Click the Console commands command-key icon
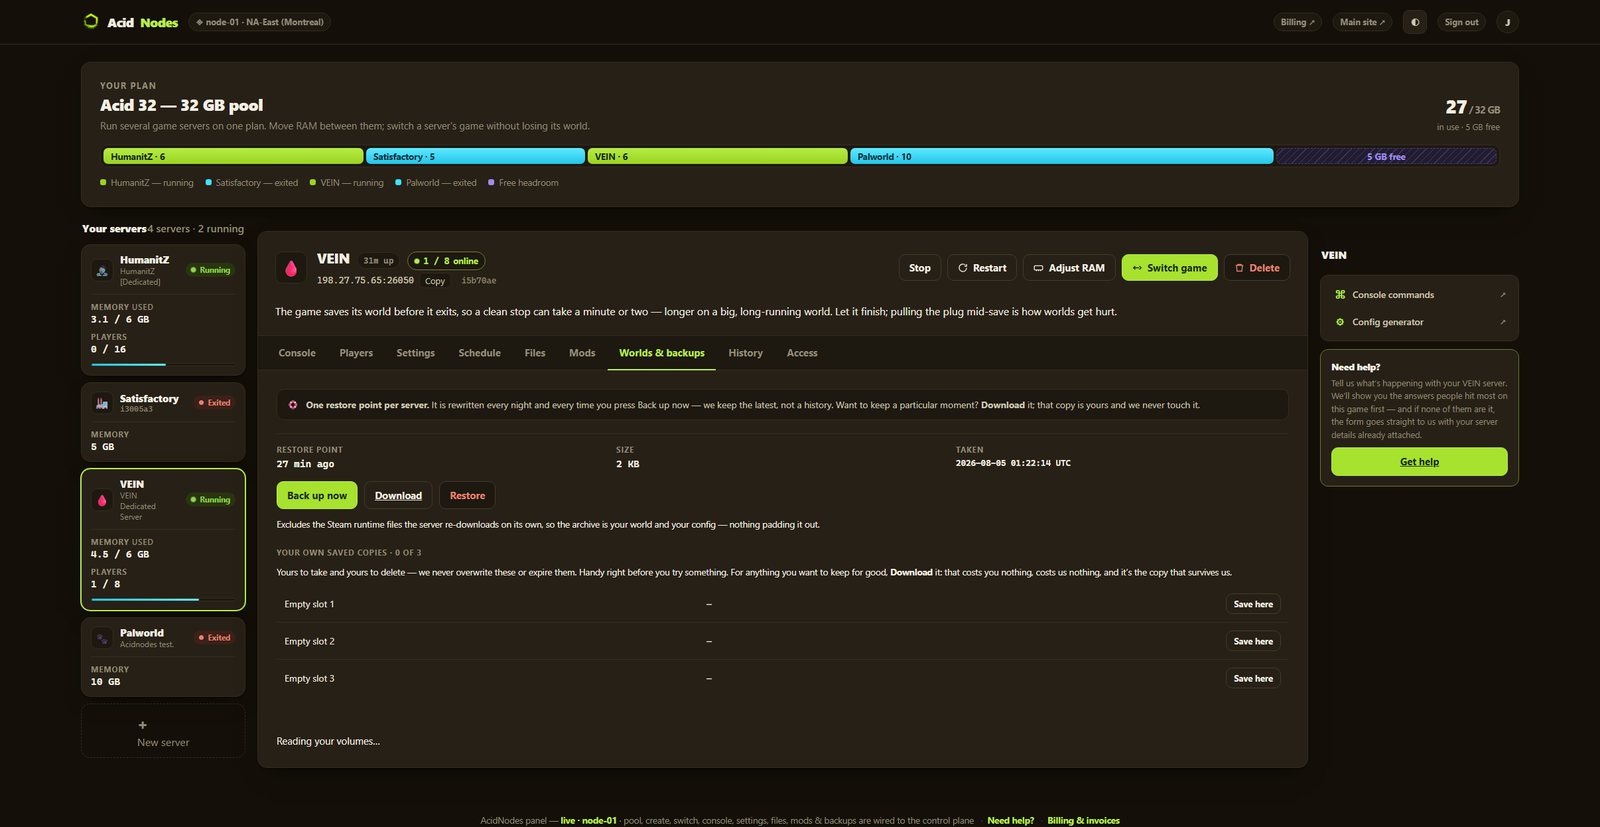 [x=1340, y=295]
